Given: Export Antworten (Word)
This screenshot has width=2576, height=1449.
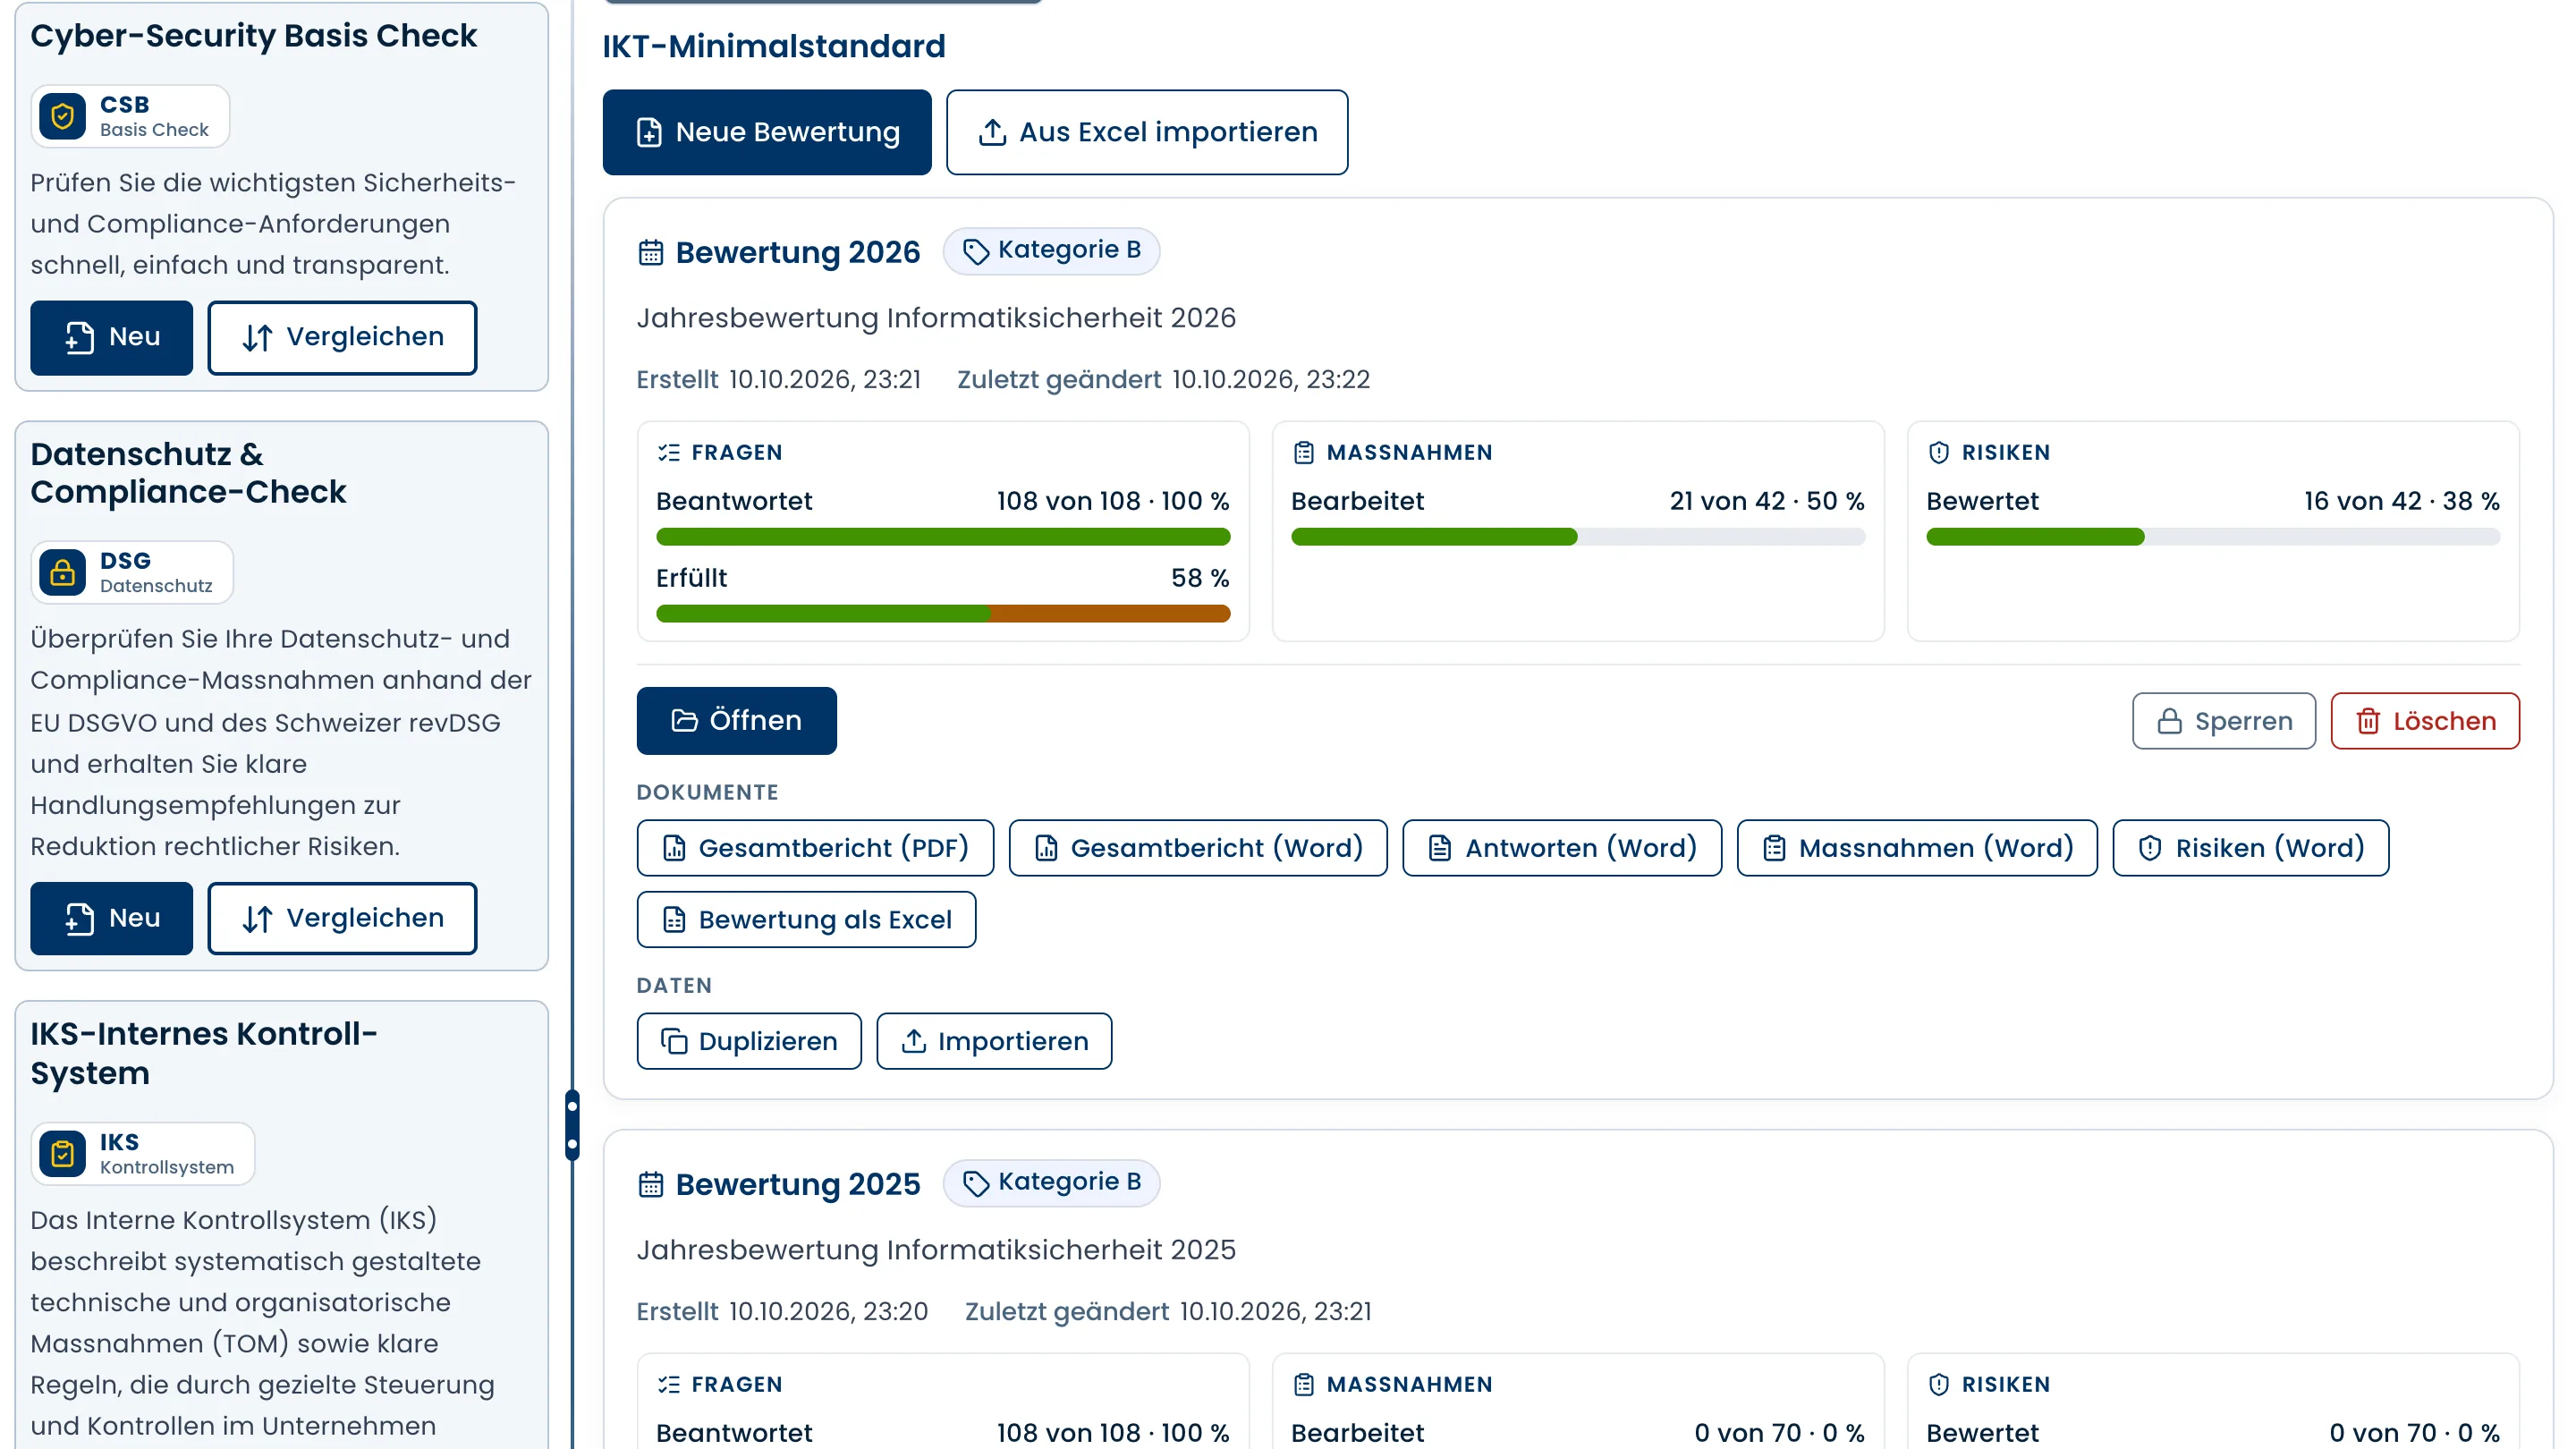Looking at the screenshot, I should tap(1562, 847).
